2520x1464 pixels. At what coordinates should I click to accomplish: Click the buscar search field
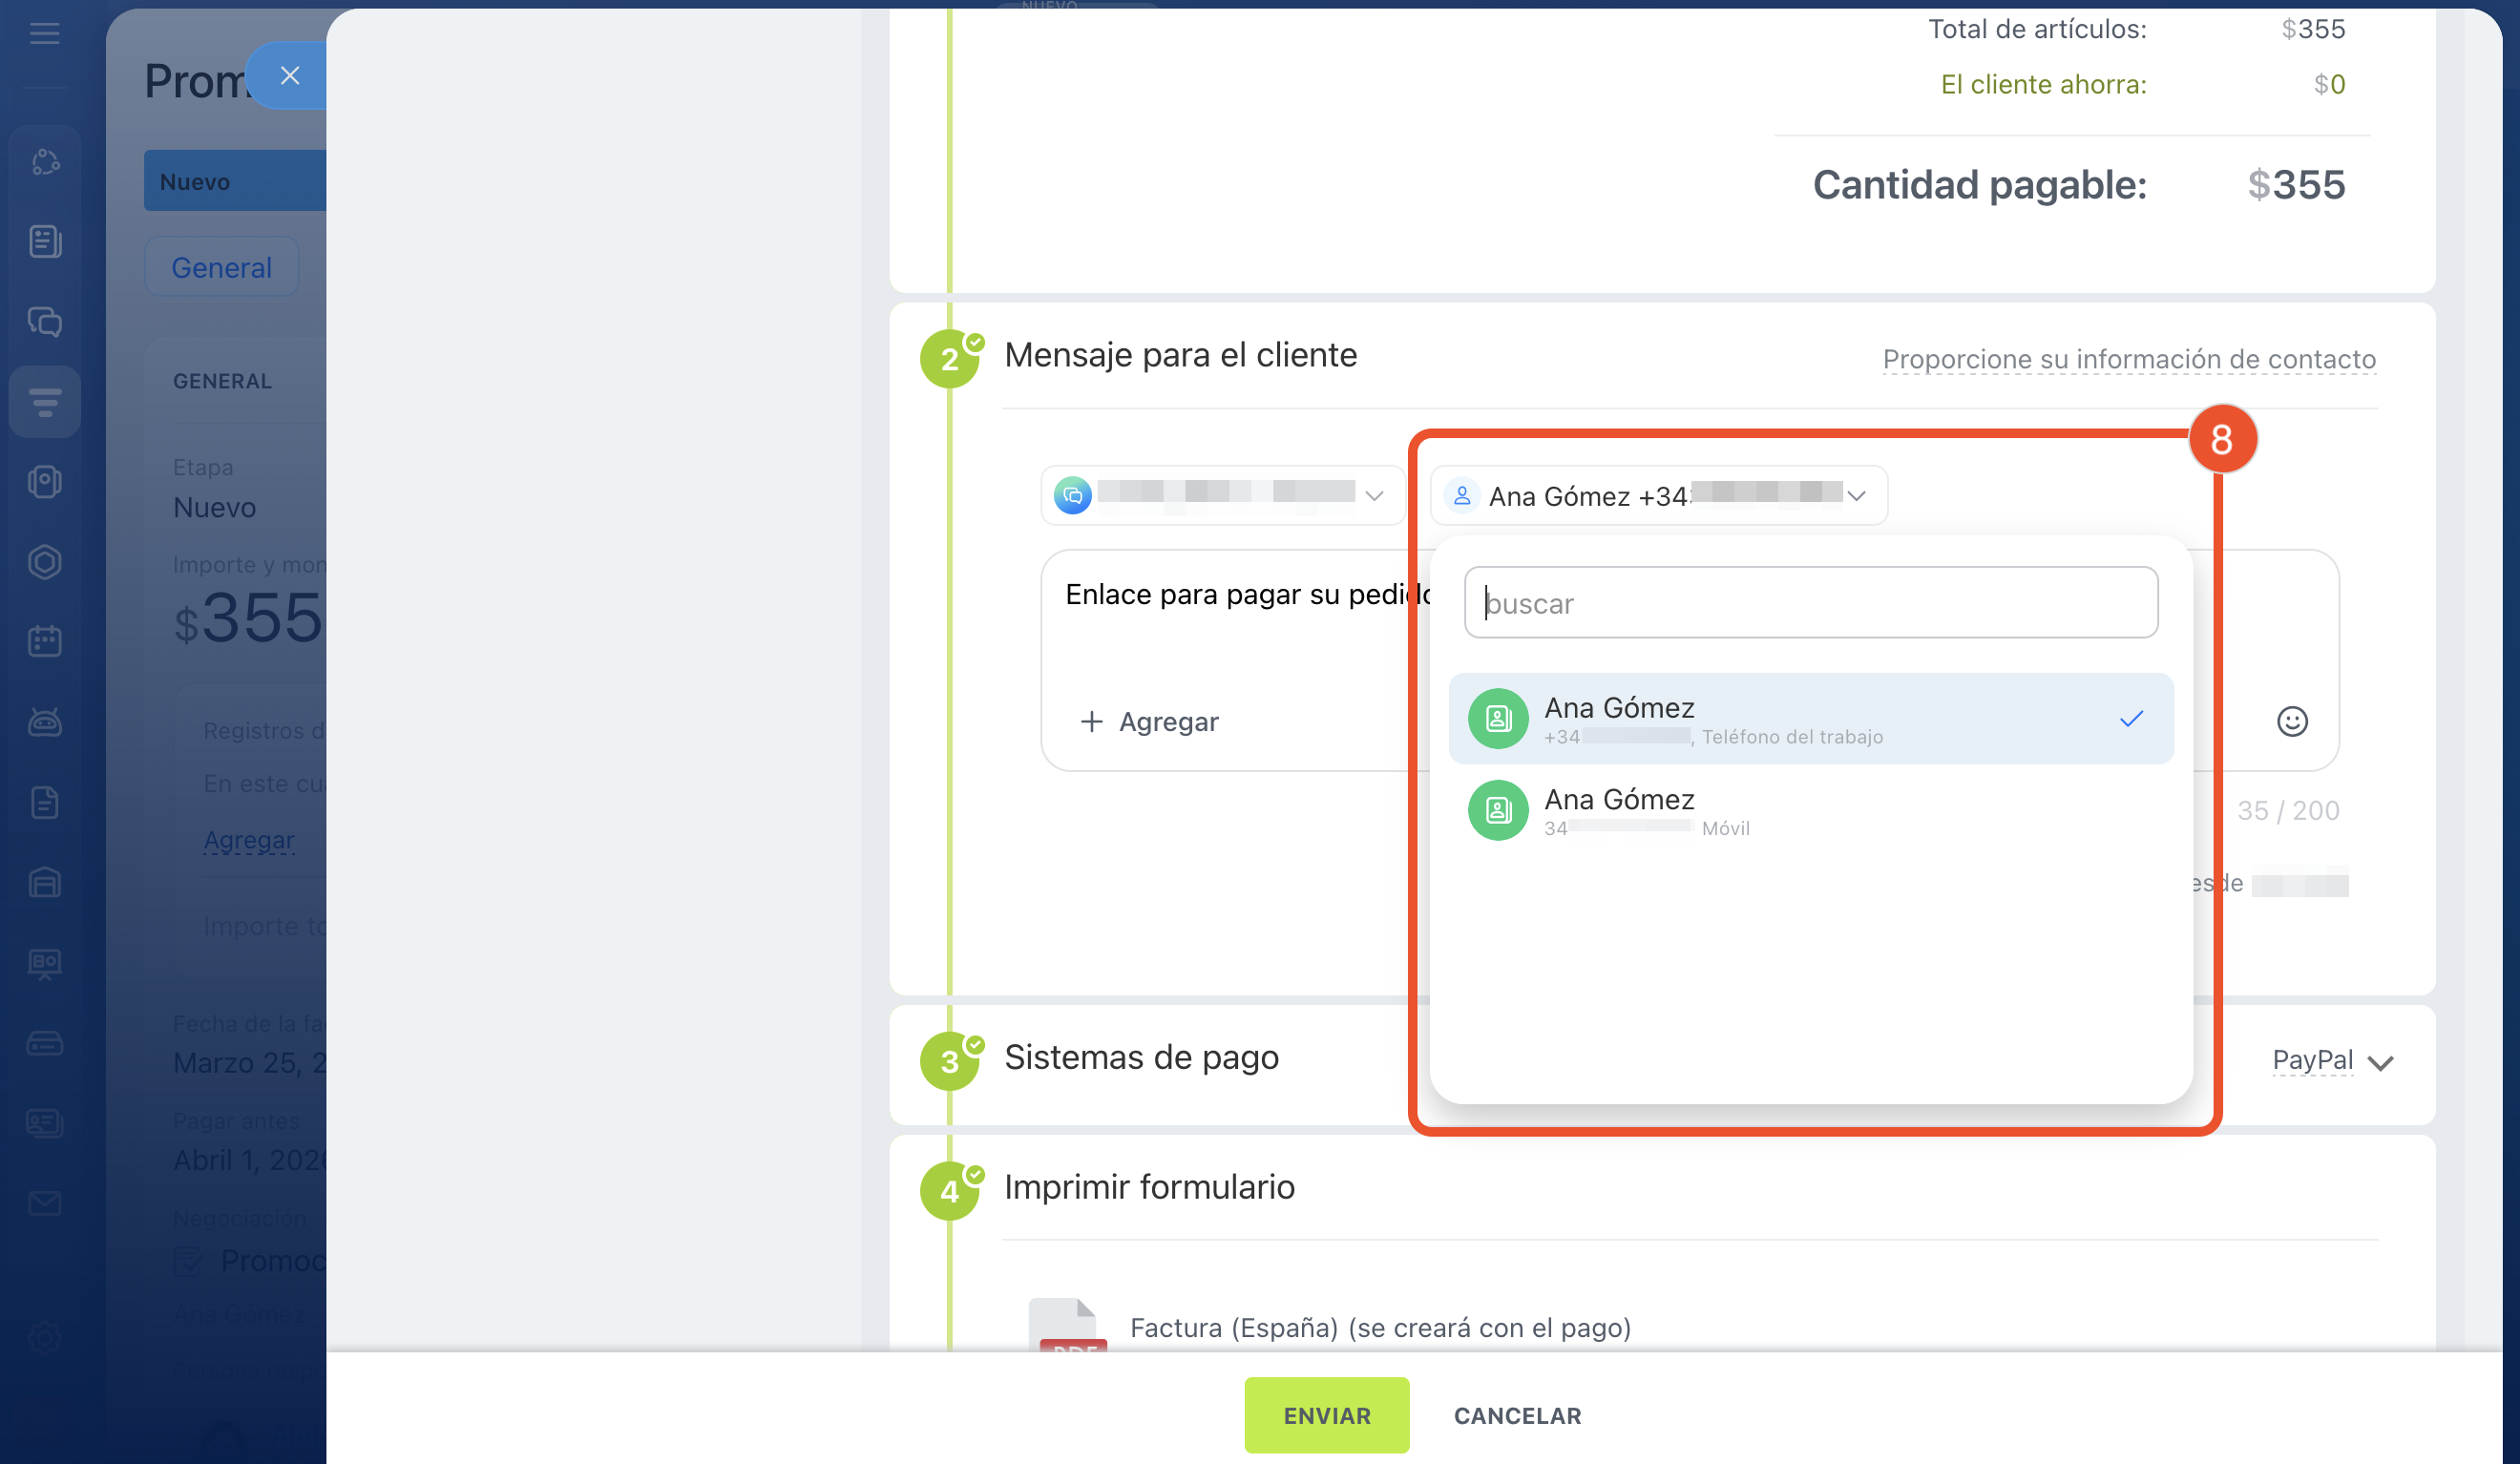tap(1810, 603)
